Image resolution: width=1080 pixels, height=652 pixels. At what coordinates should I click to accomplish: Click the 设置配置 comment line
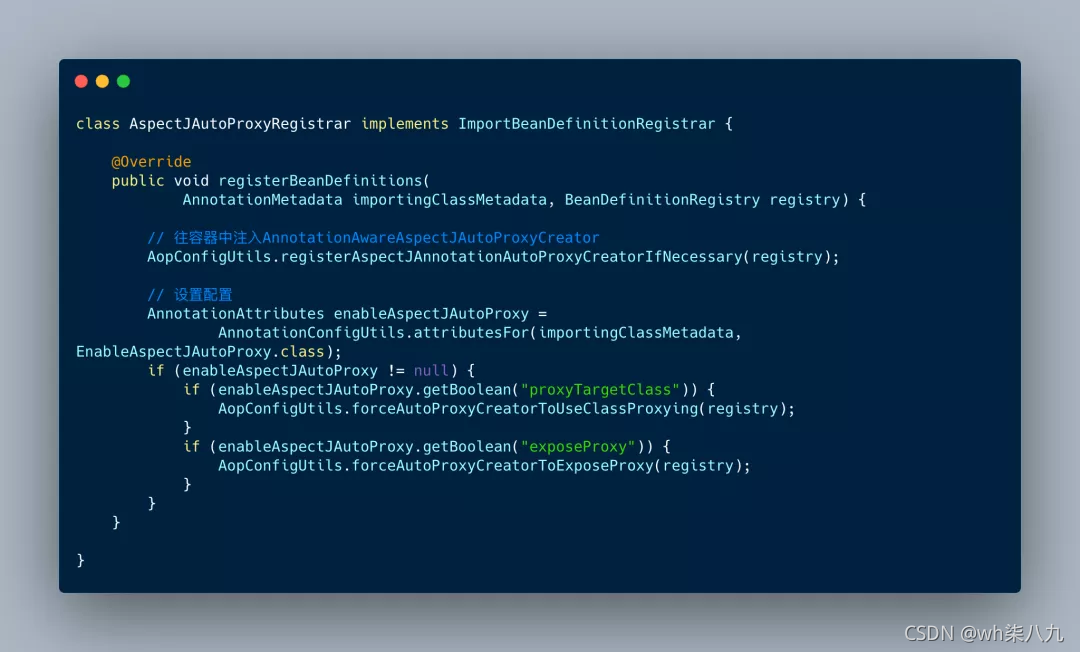[x=190, y=295]
